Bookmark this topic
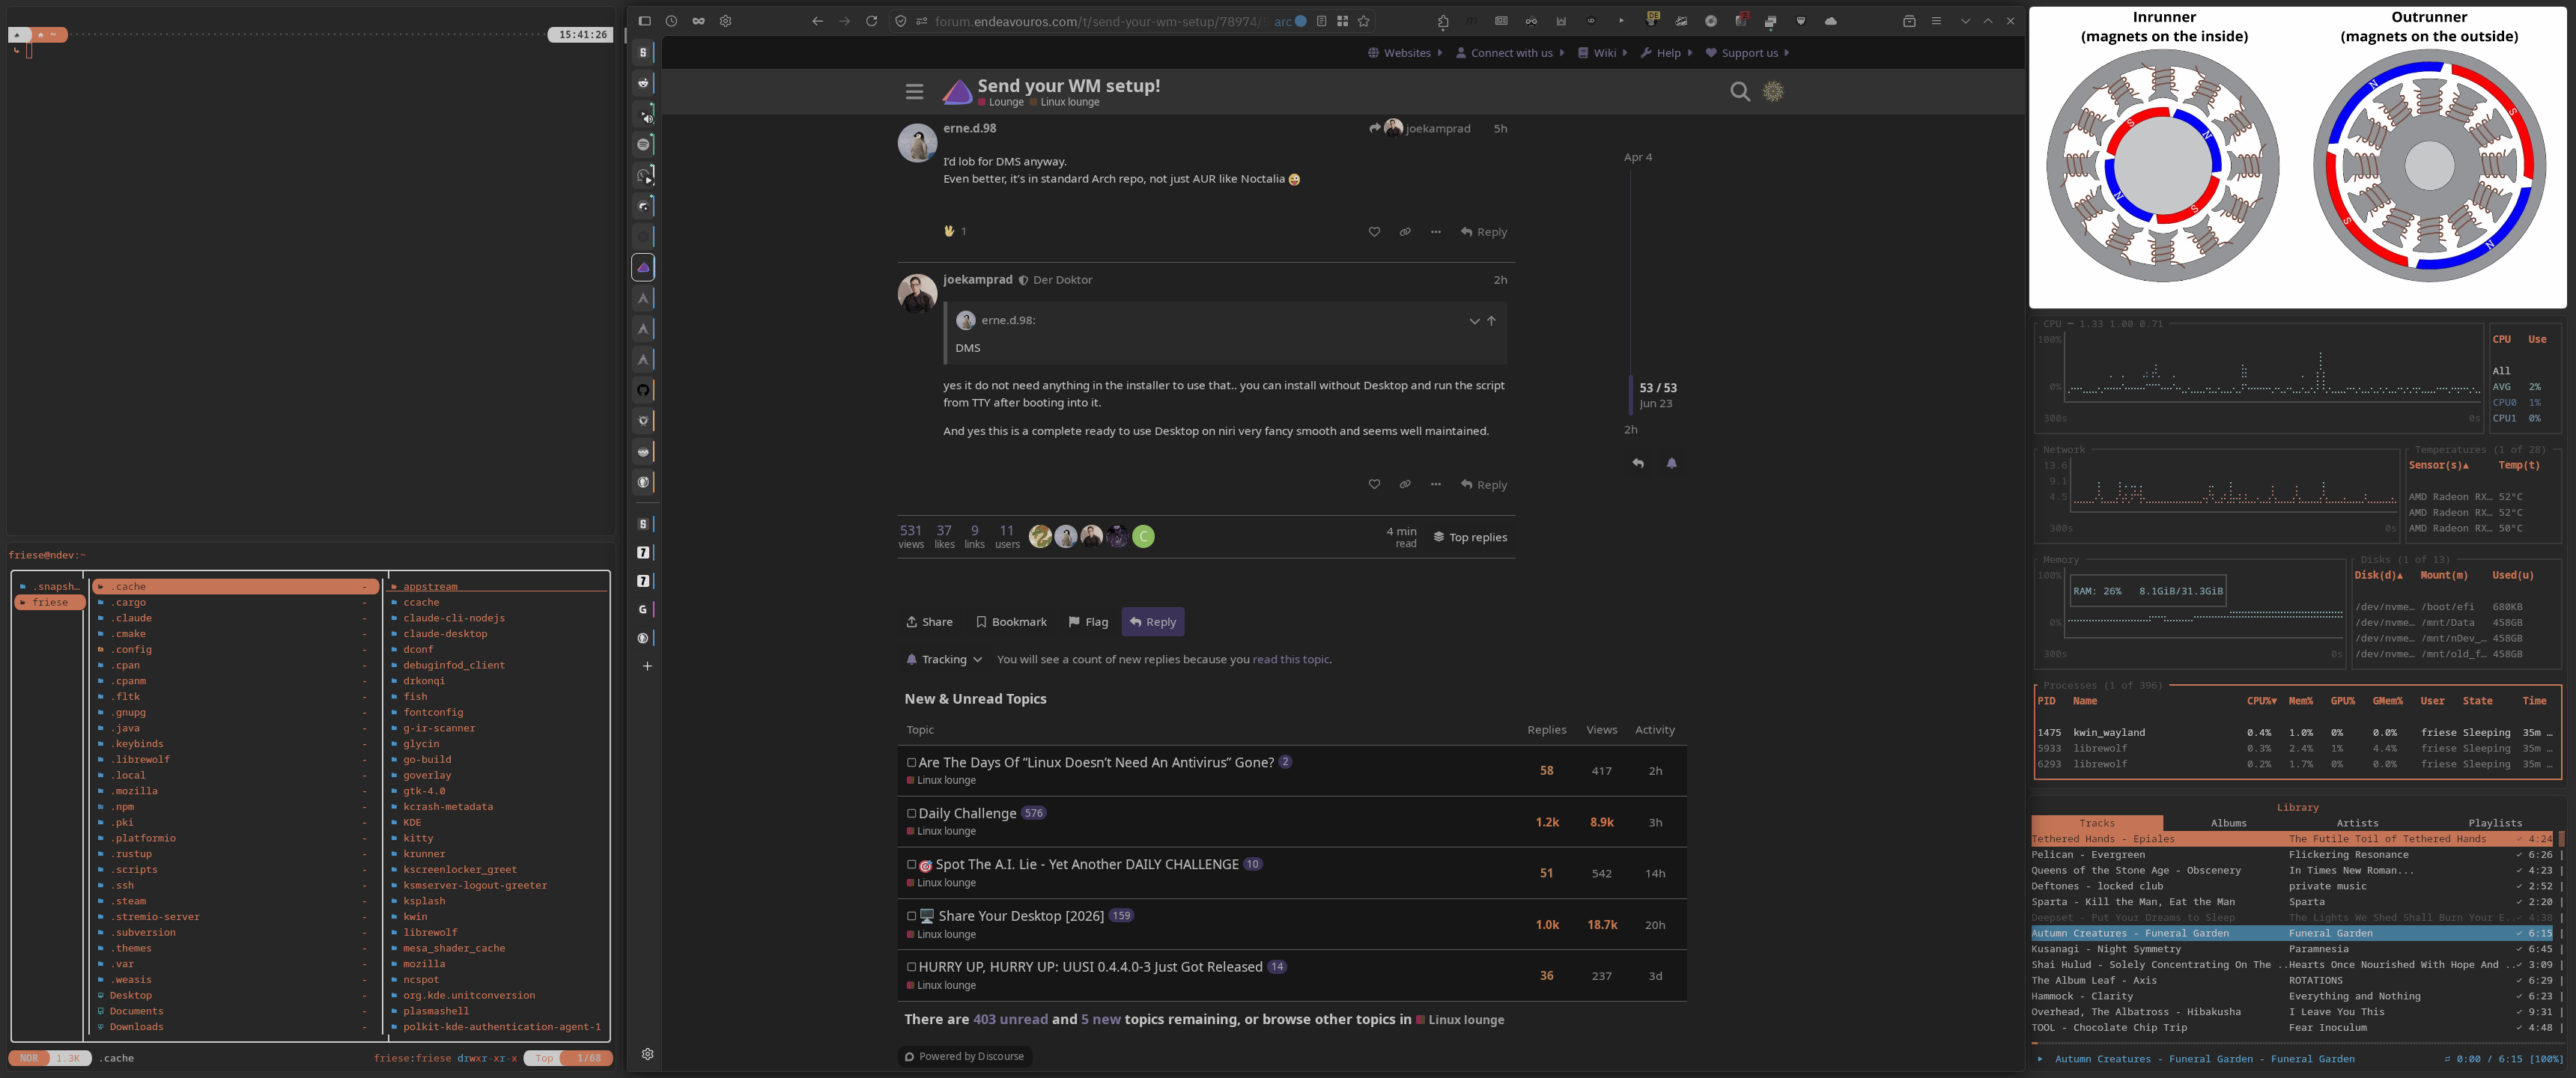The image size is (2576, 1078). [x=1011, y=622]
